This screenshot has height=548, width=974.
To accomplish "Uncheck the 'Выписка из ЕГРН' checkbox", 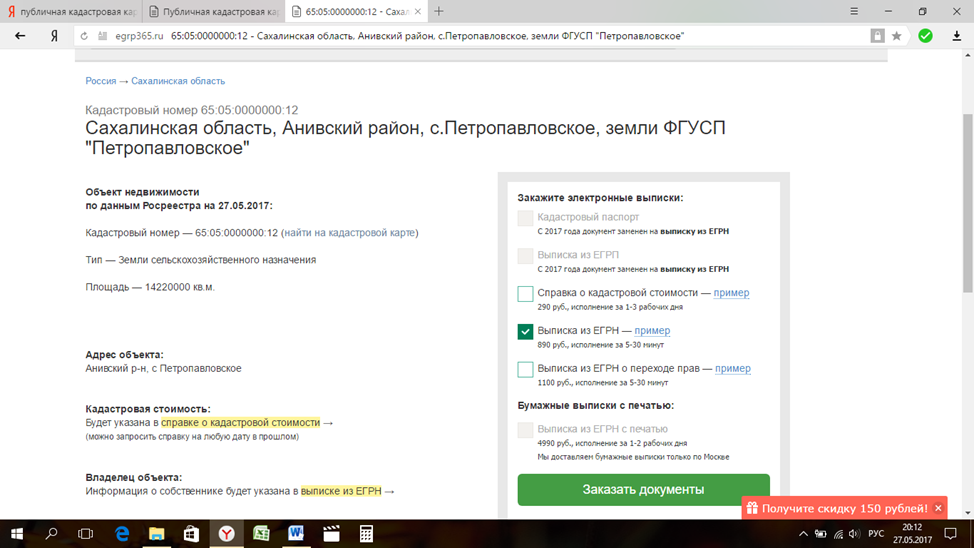I will point(525,331).
